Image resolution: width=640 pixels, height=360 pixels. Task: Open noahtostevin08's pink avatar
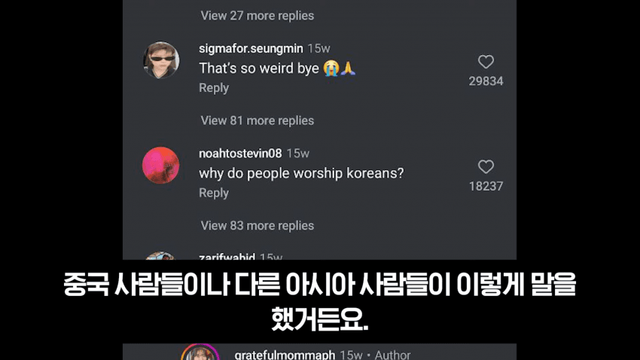(161, 165)
